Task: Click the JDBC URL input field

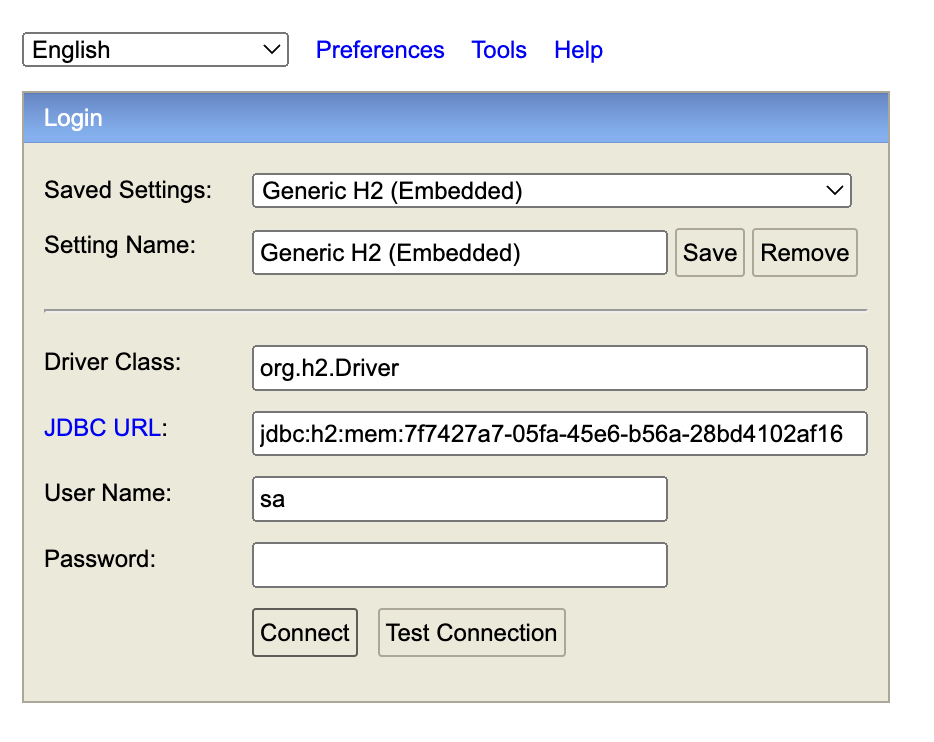Action: tap(560, 434)
